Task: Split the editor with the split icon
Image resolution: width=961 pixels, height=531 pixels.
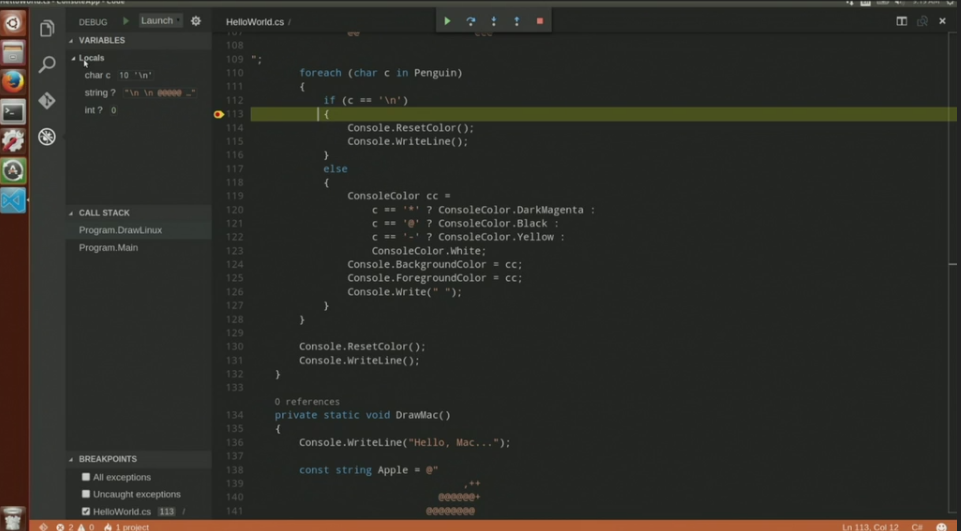Action: click(901, 21)
